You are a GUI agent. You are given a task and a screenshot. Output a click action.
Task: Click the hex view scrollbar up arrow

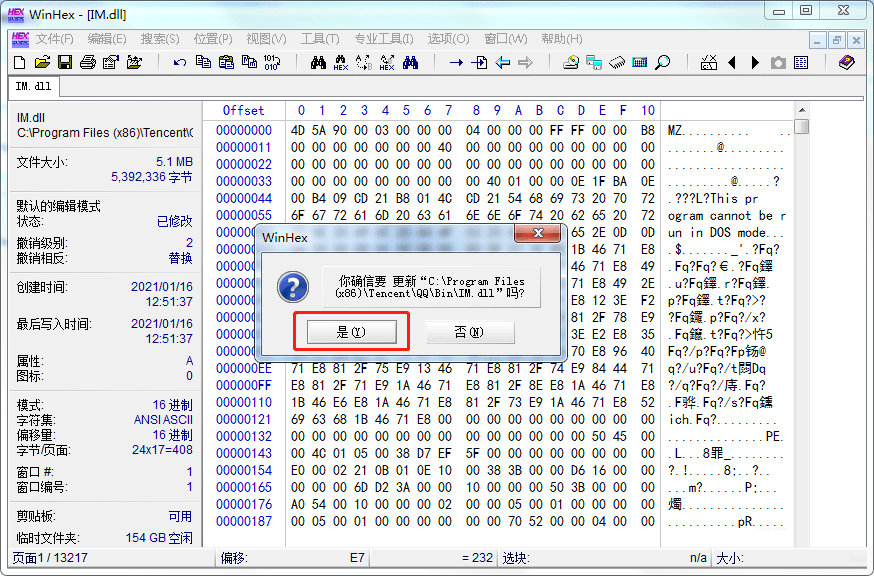(802, 110)
